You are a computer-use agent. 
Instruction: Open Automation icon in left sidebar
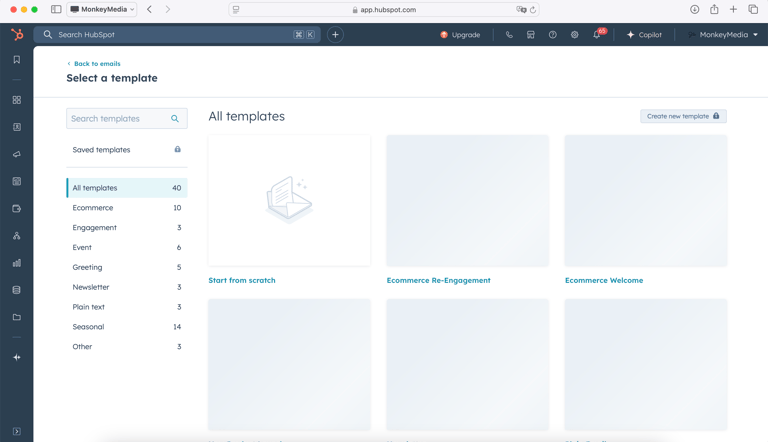(x=17, y=236)
